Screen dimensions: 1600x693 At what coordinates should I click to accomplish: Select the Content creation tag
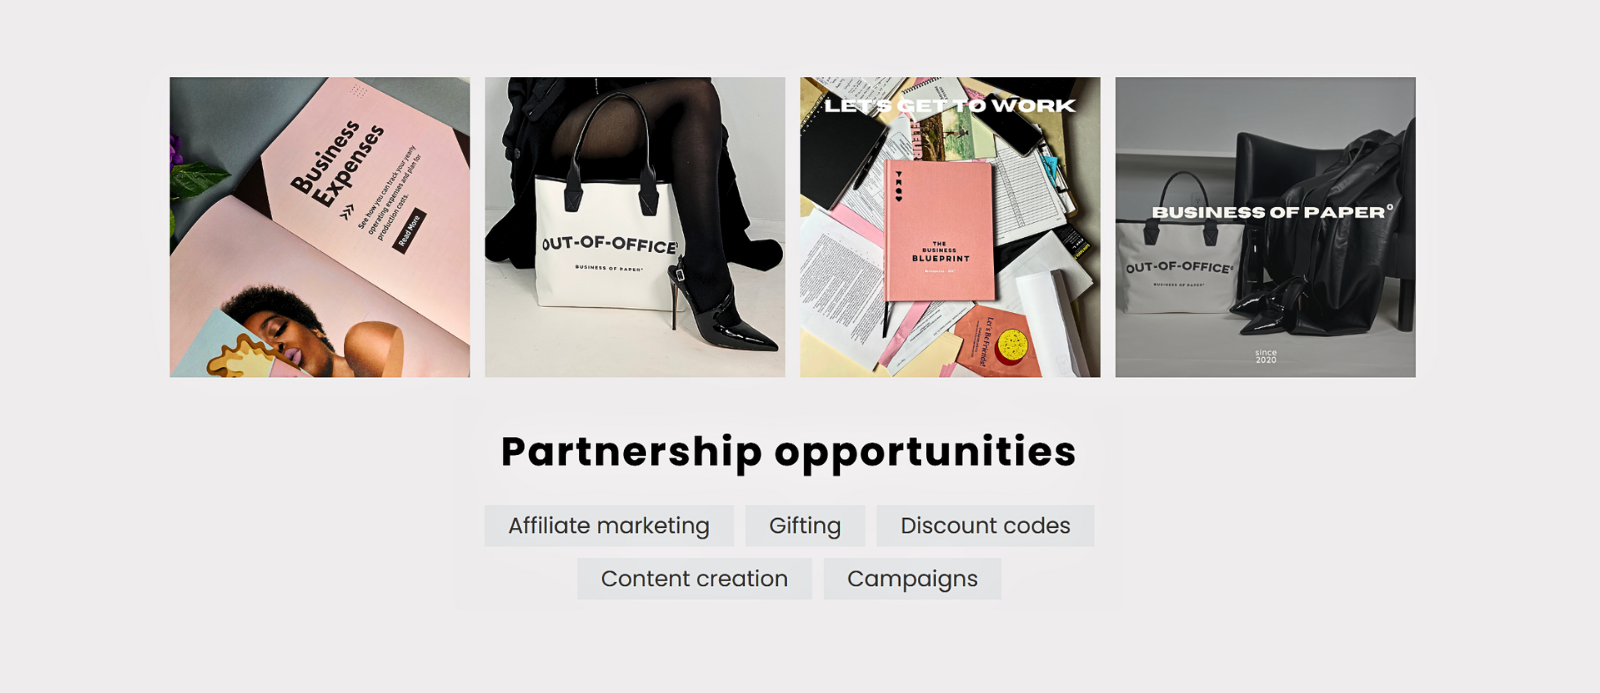[694, 579]
